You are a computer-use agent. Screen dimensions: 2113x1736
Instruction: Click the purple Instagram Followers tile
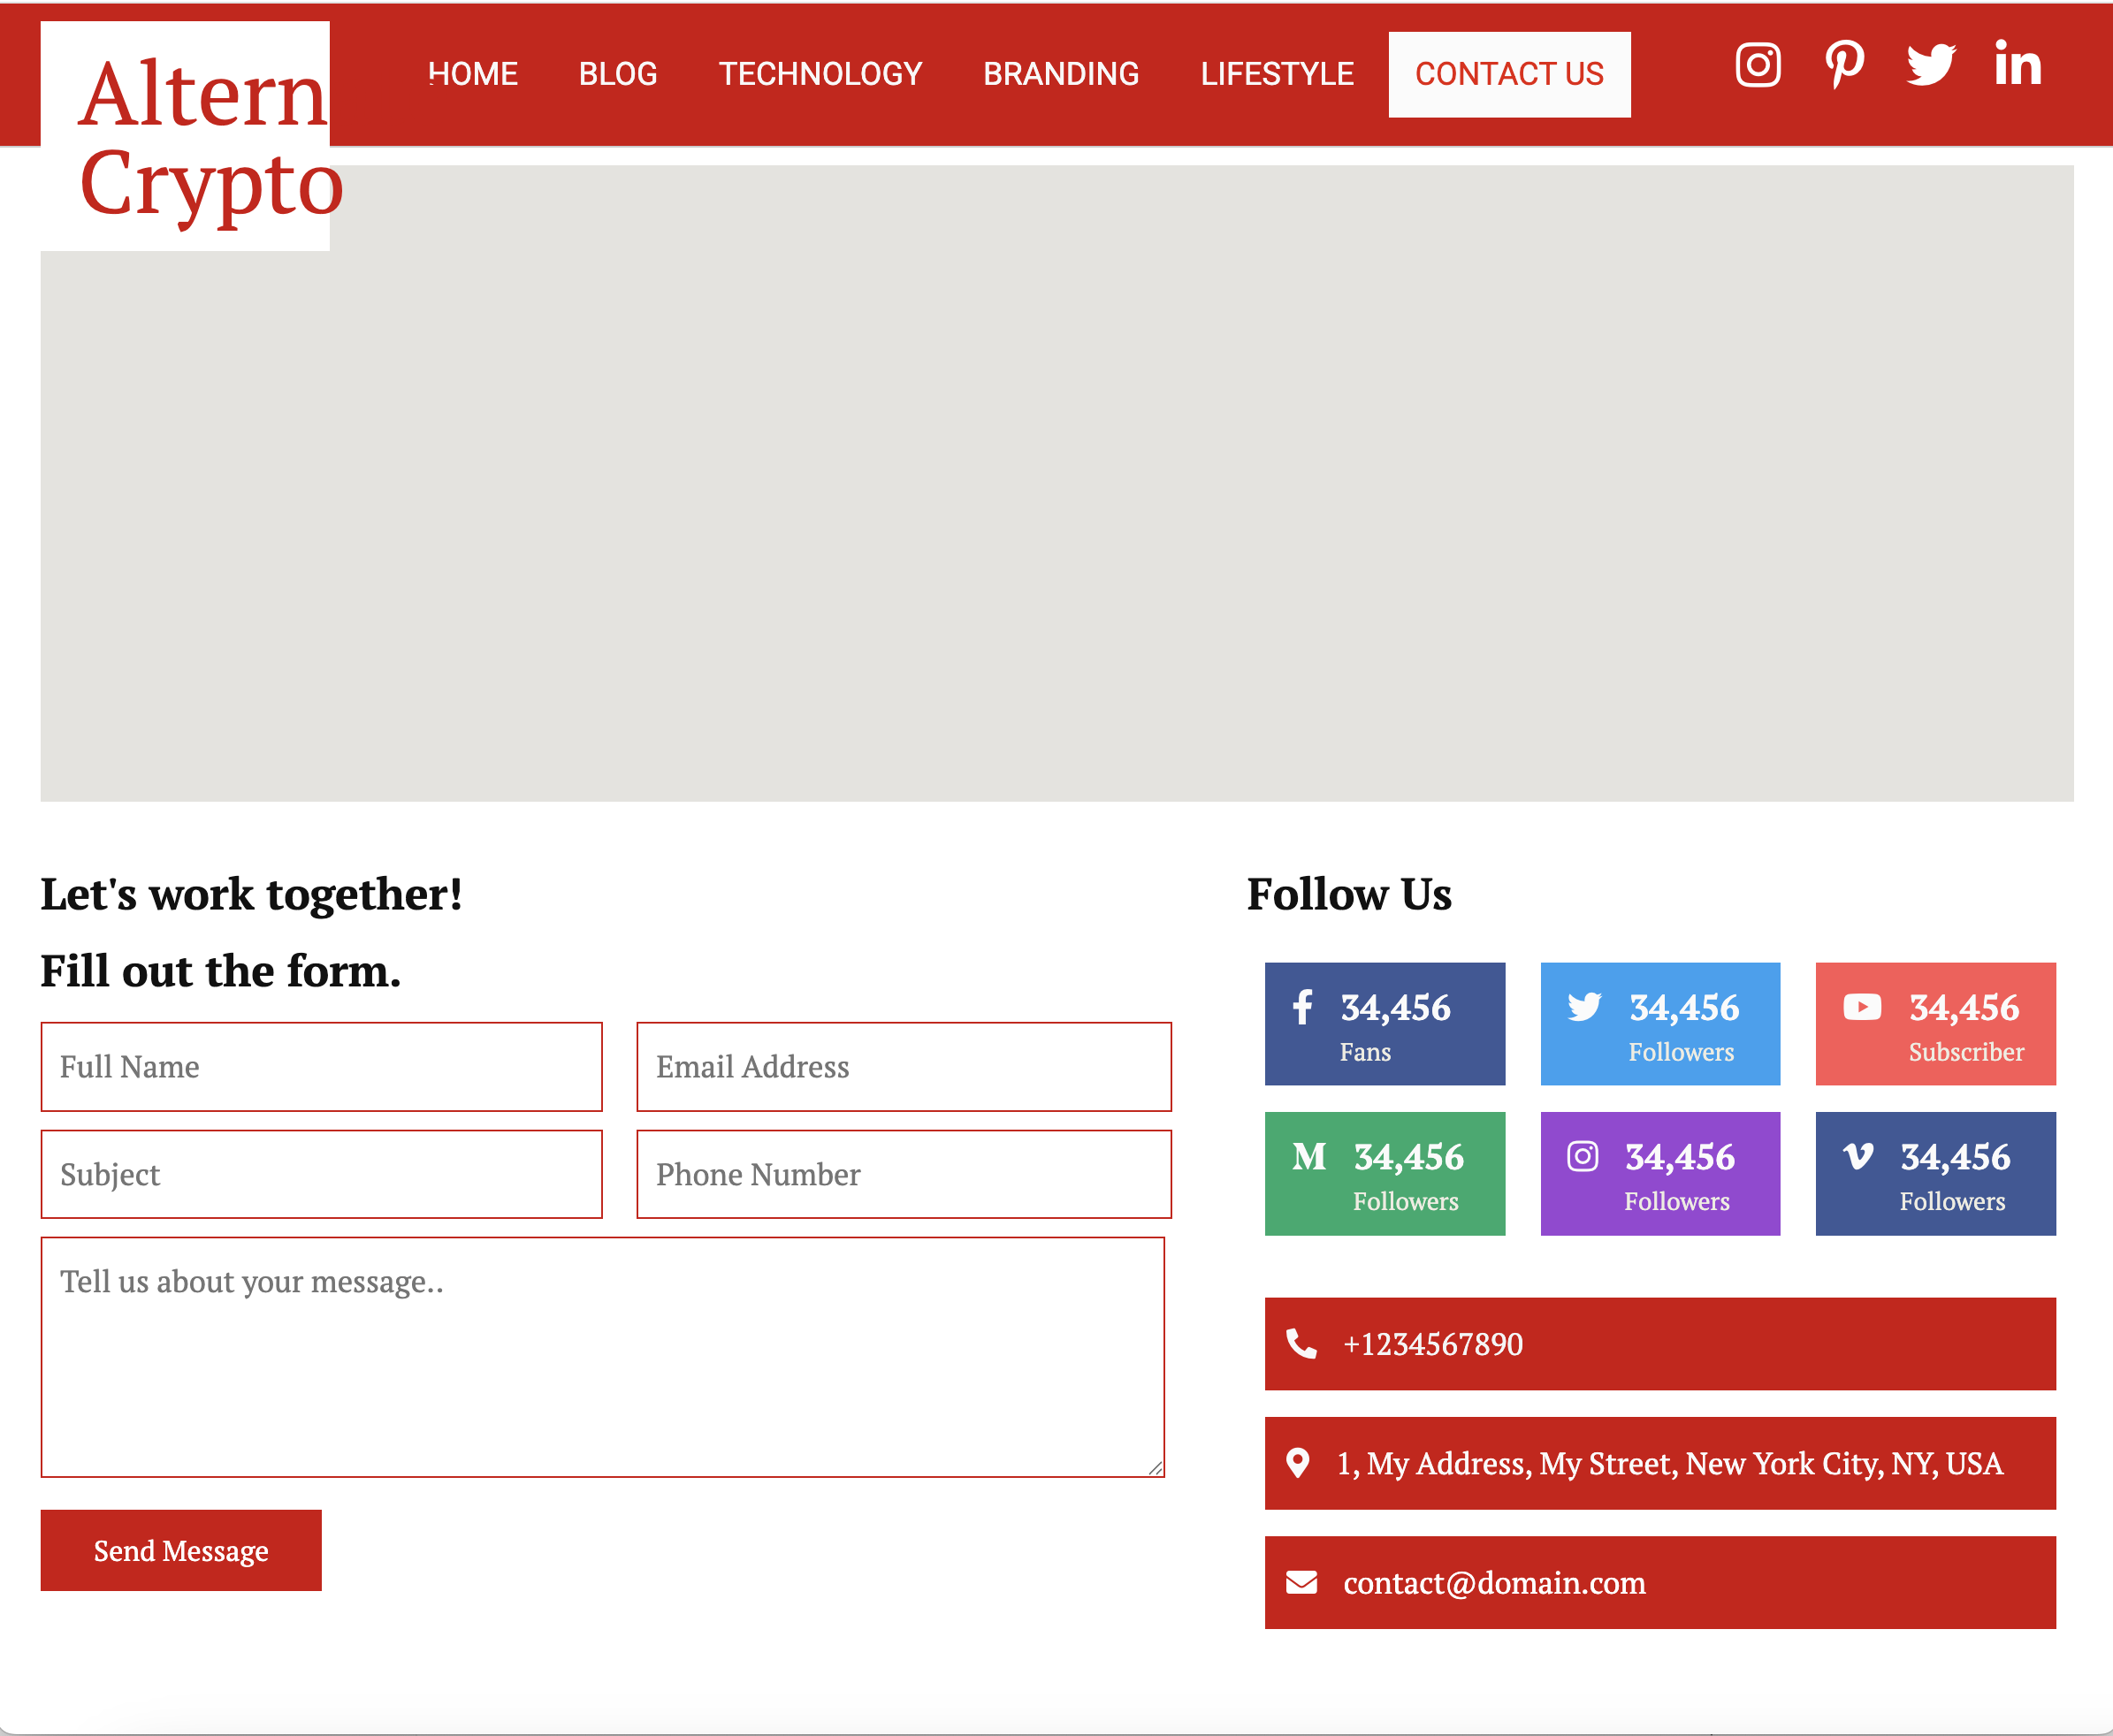tap(1660, 1174)
